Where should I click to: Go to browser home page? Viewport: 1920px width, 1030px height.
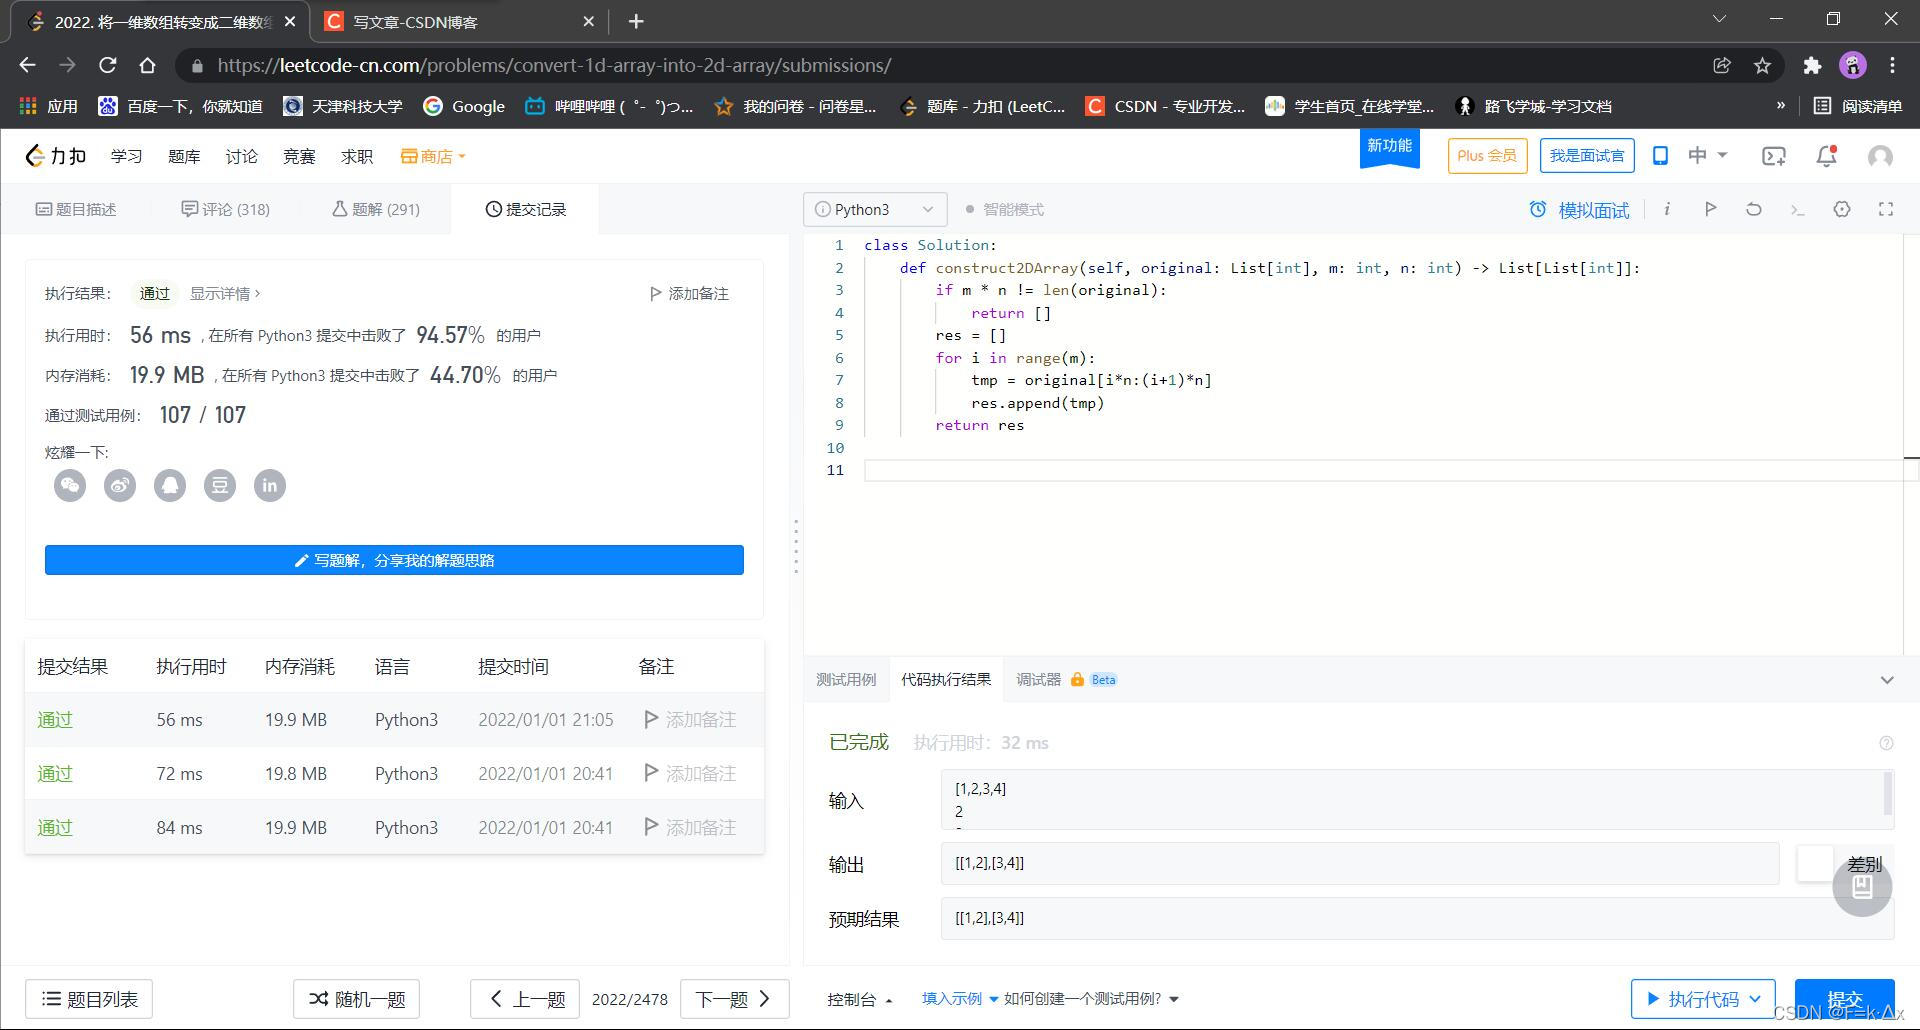click(147, 65)
